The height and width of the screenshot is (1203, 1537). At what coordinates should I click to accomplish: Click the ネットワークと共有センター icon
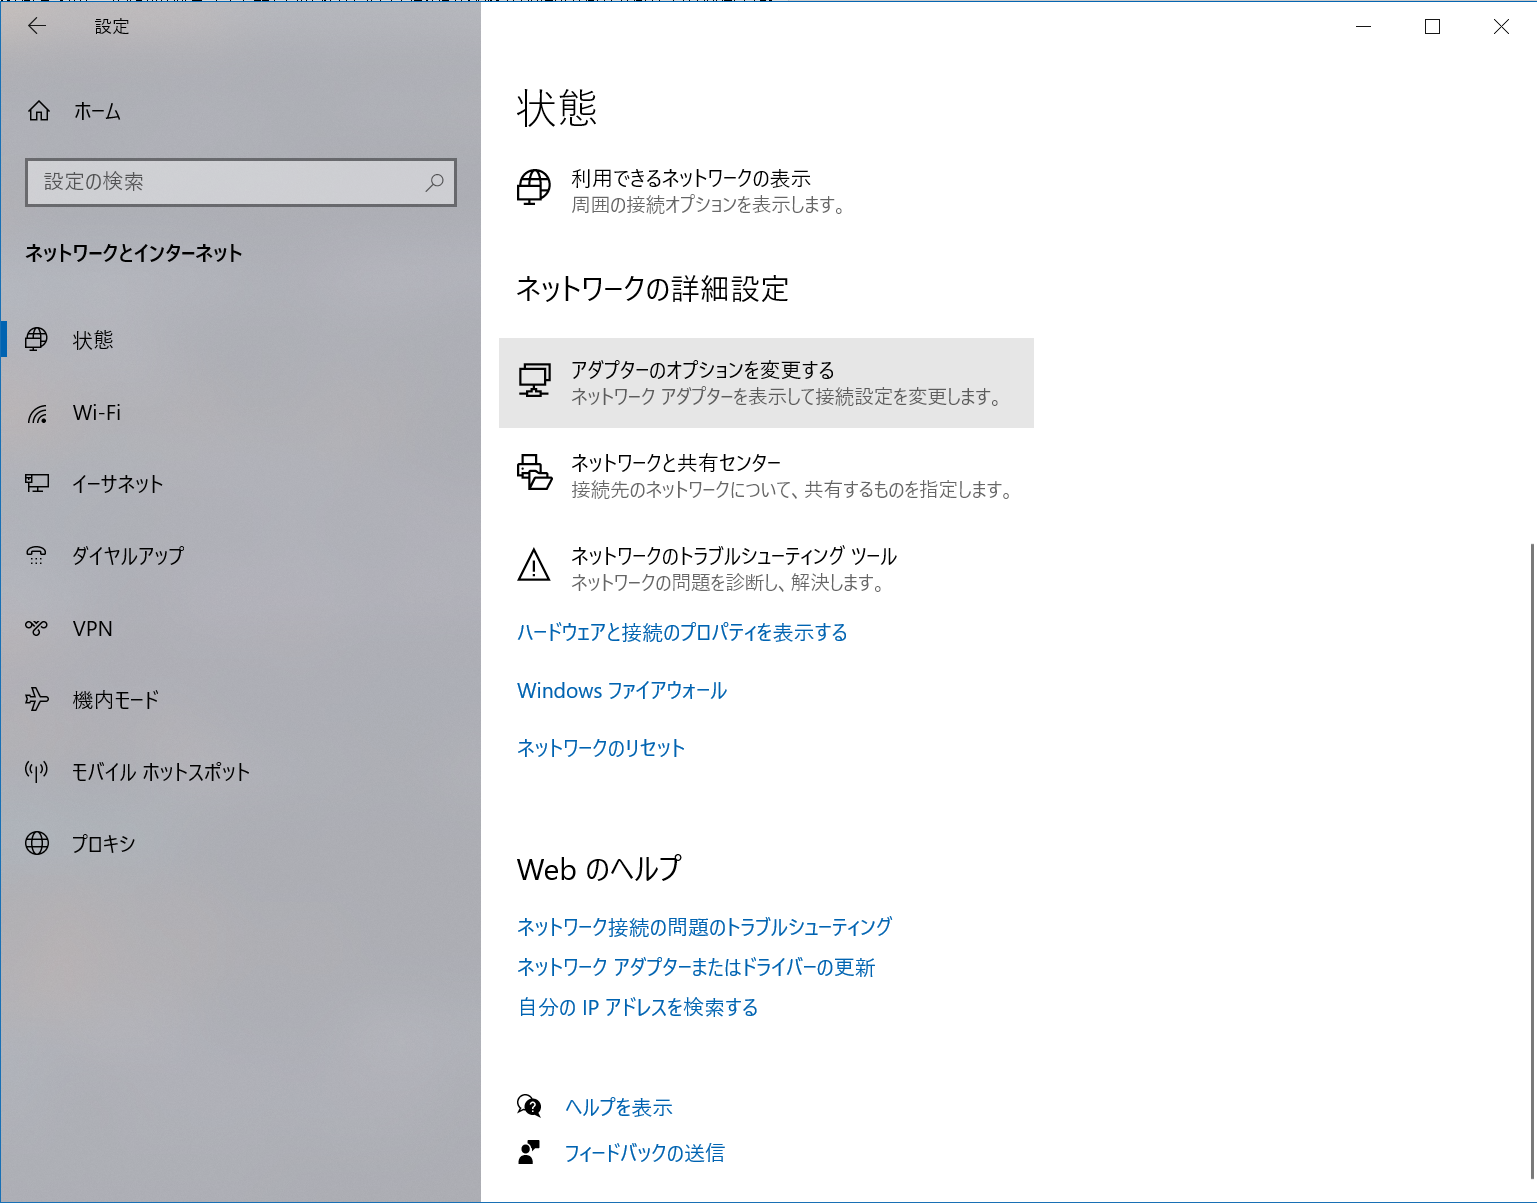pyautogui.click(x=534, y=472)
